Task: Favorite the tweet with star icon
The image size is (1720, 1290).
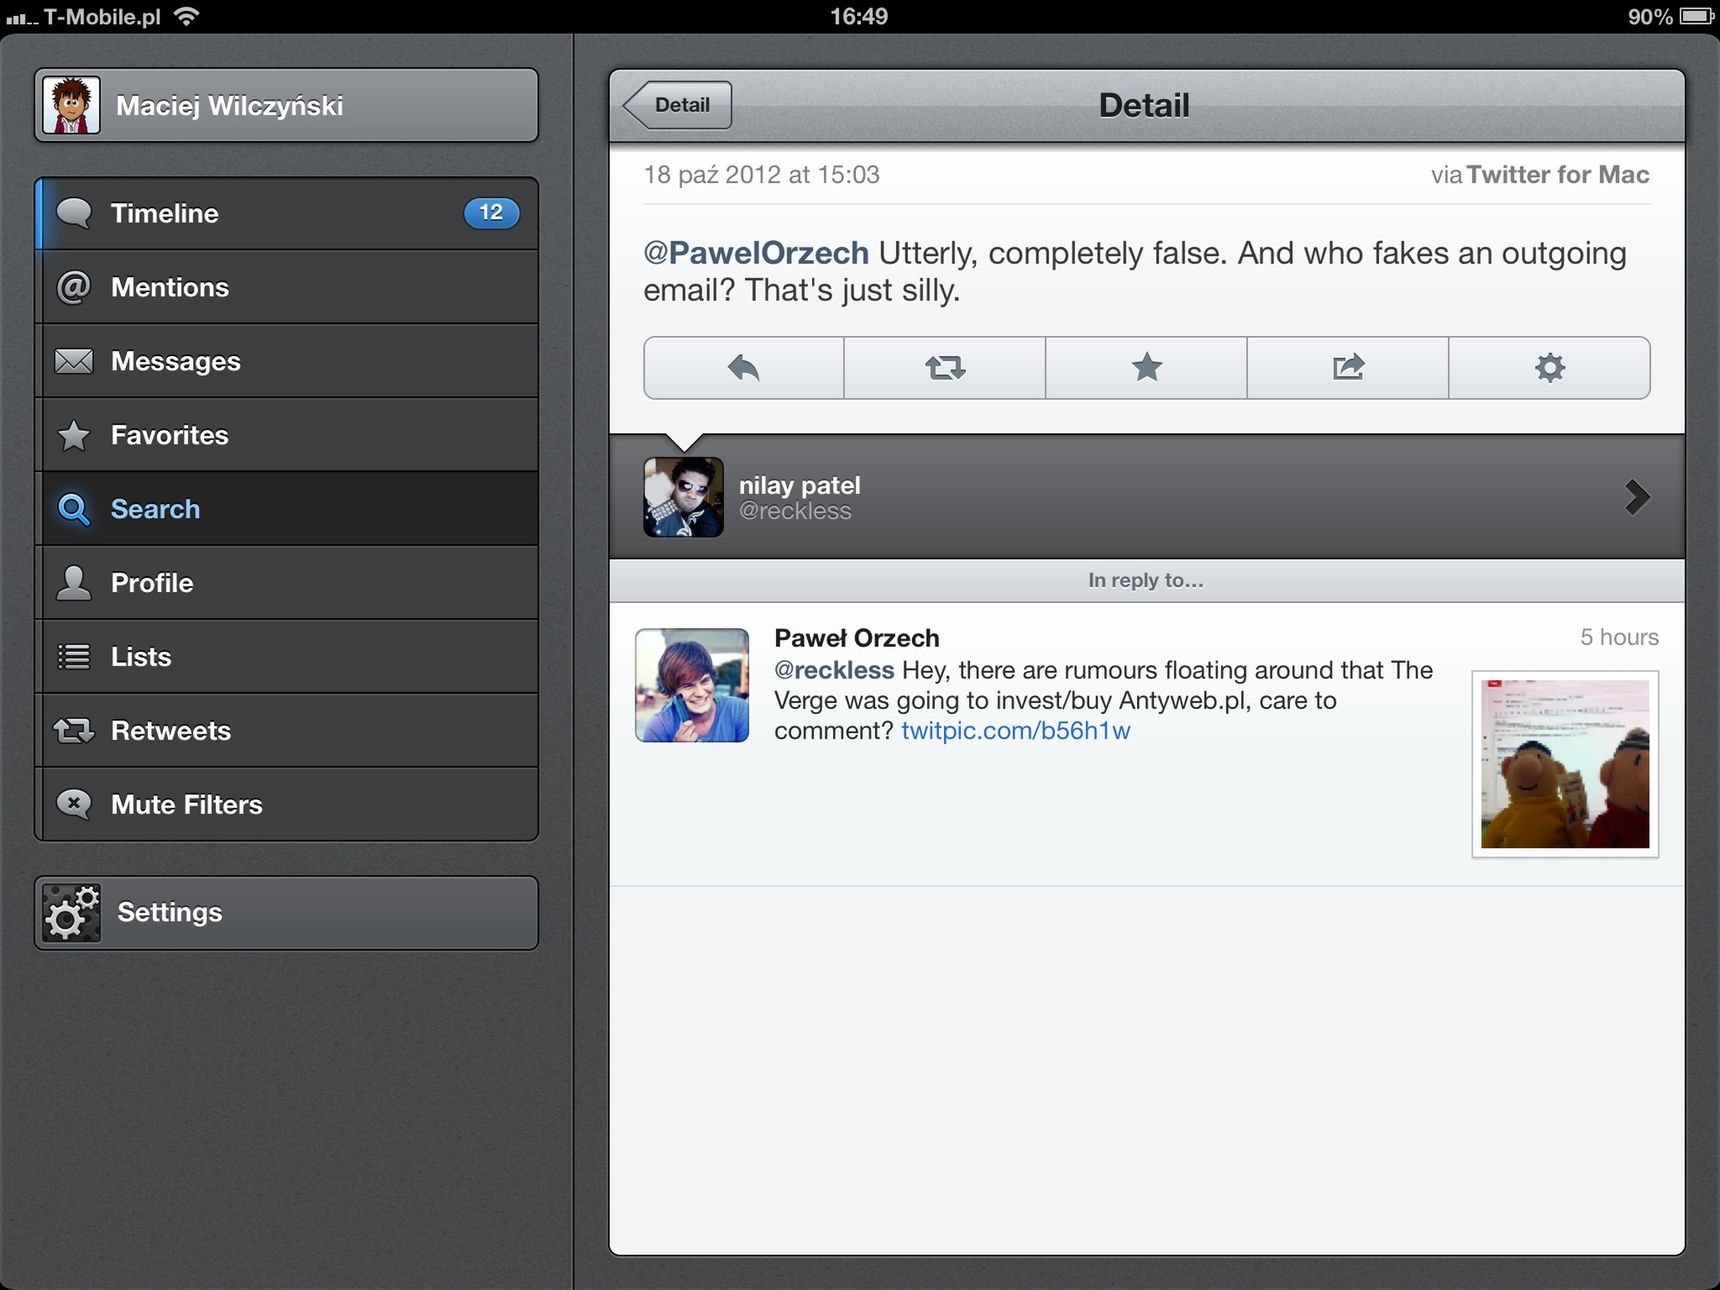Action: [1146, 368]
